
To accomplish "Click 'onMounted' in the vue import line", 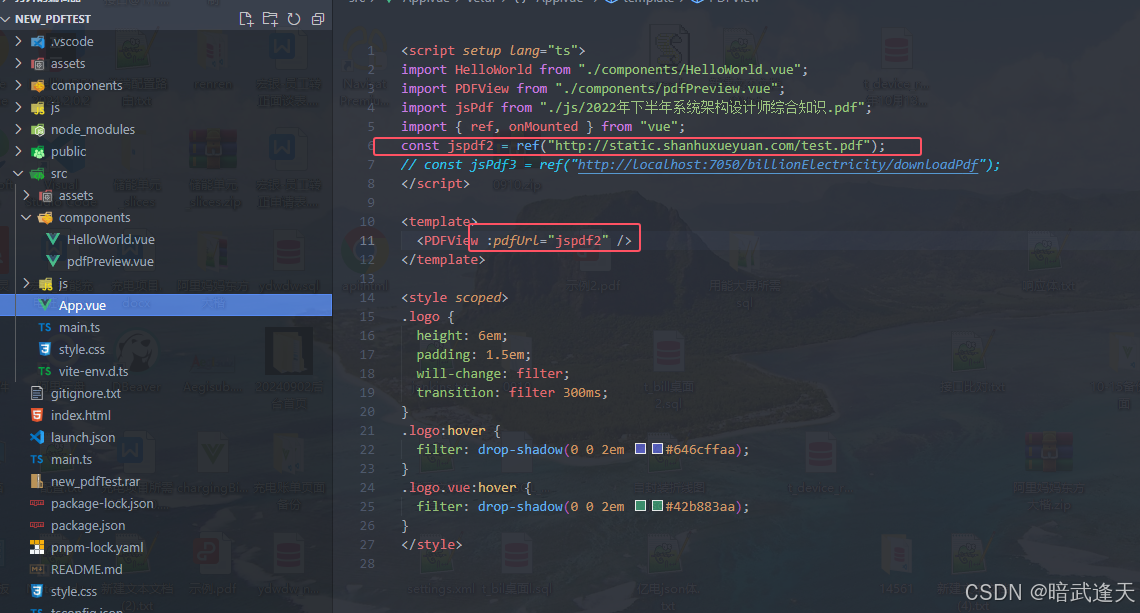I will click(543, 127).
